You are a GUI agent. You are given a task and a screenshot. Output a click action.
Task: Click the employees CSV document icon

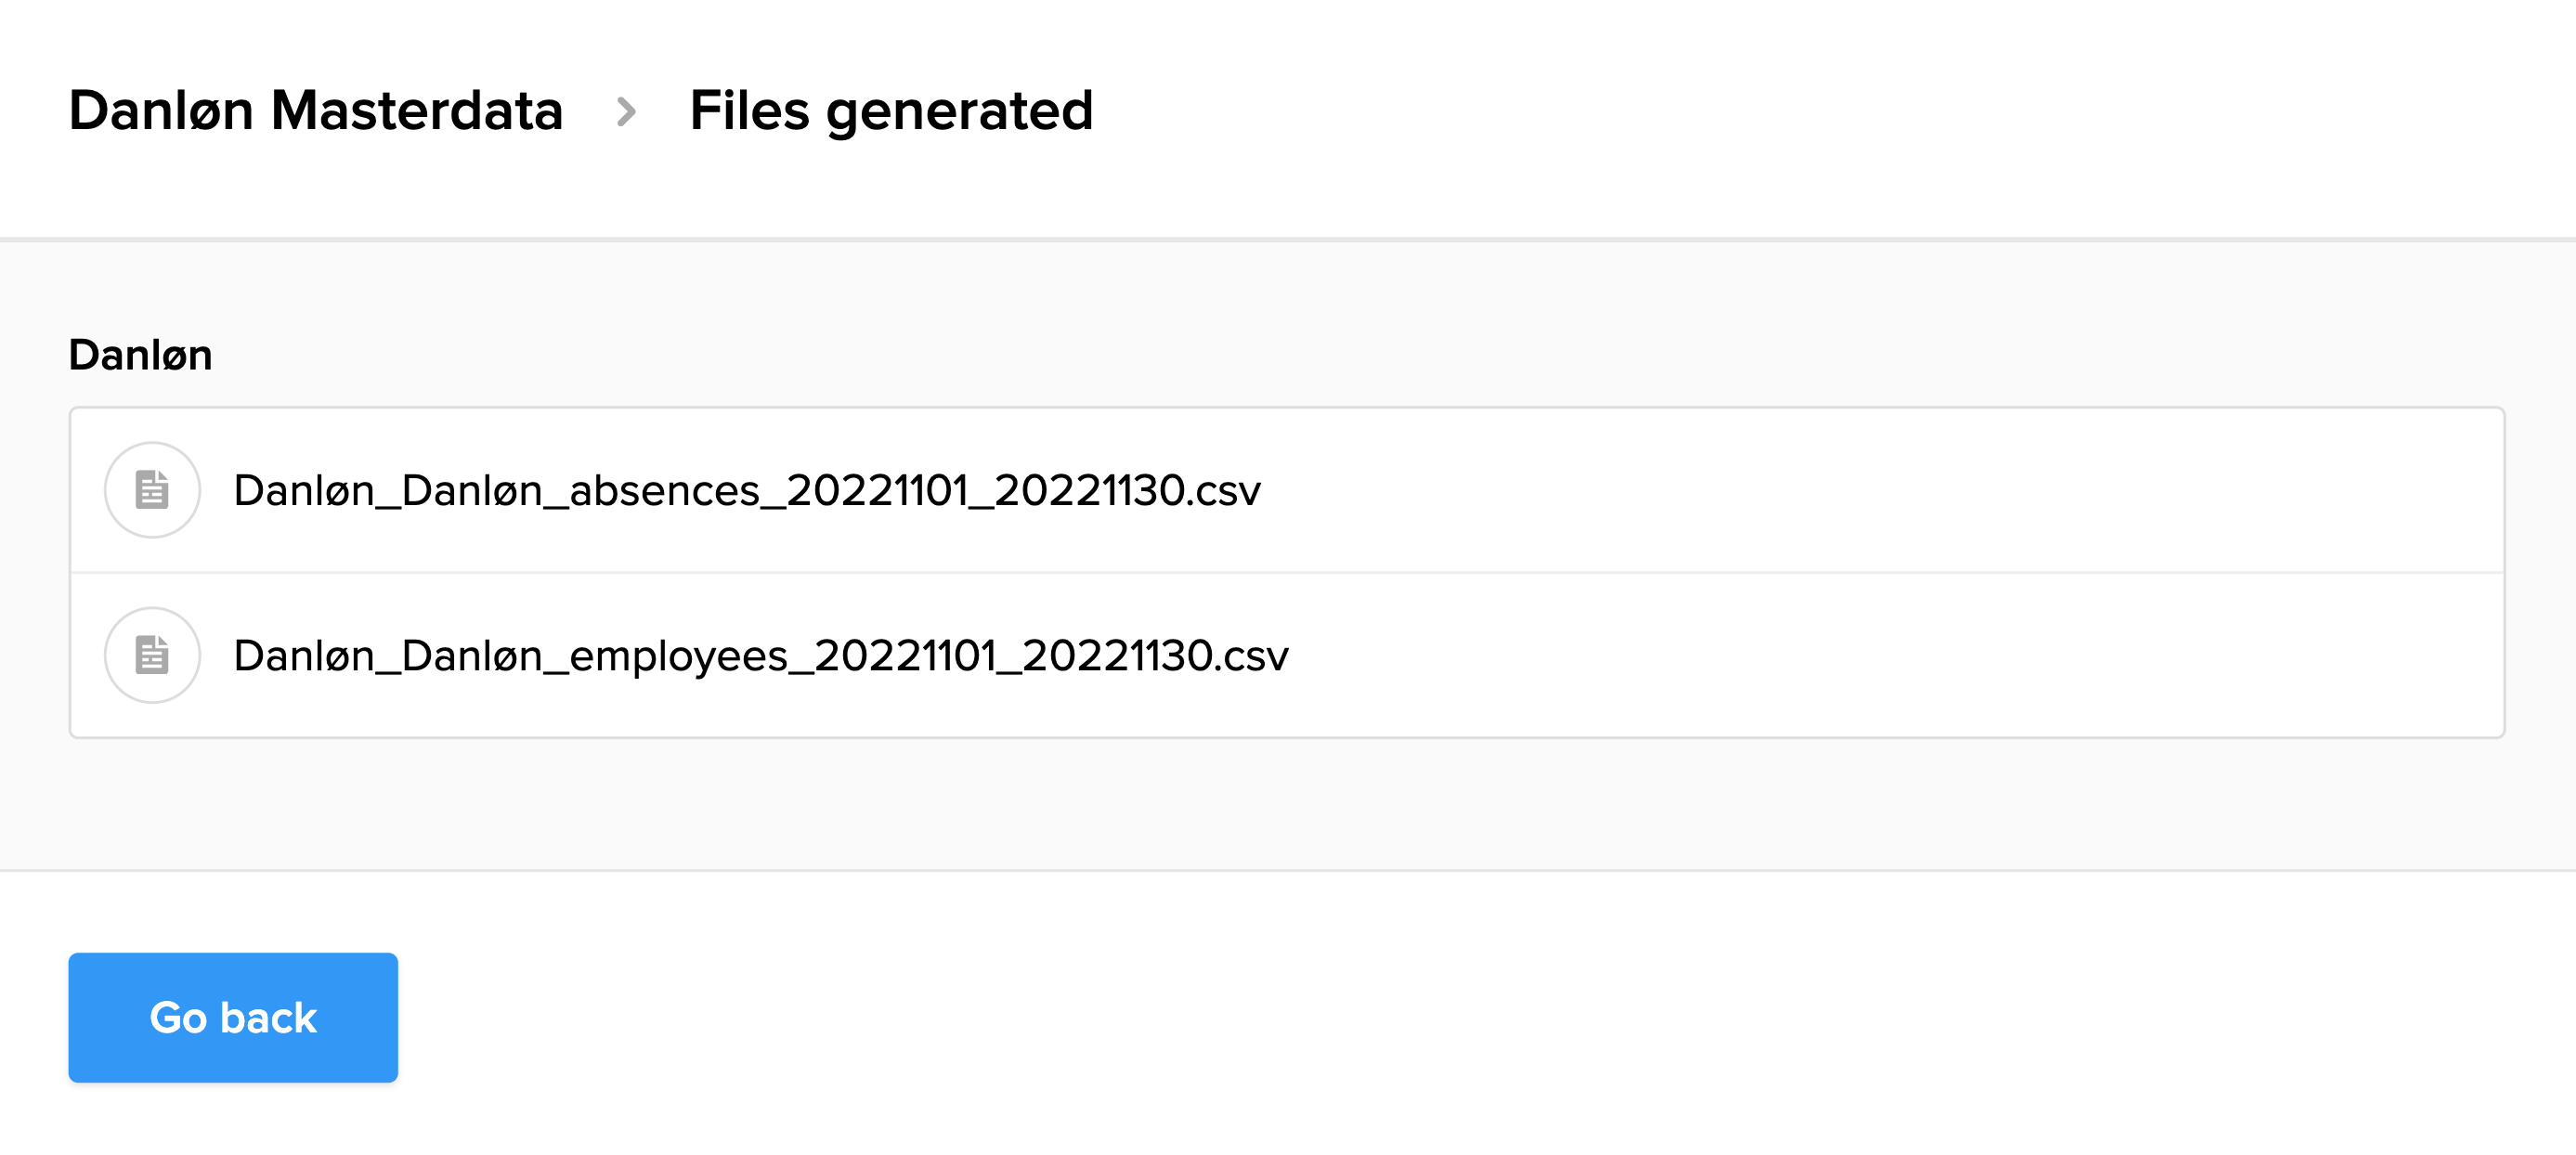point(152,655)
